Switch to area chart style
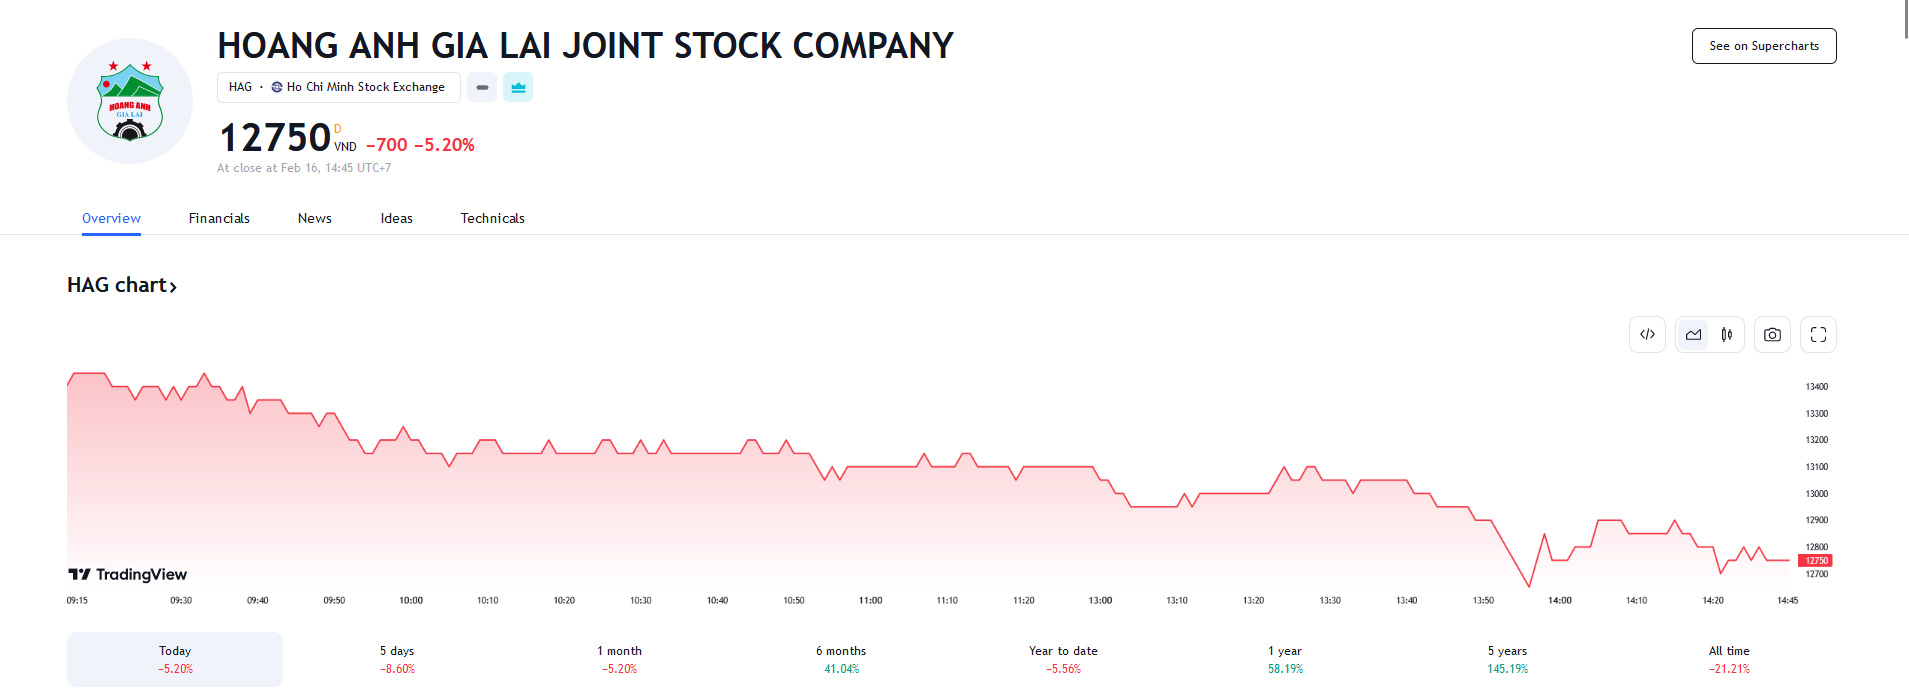Image resolution: width=1909 pixels, height=691 pixels. click(x=1693, y=335)
